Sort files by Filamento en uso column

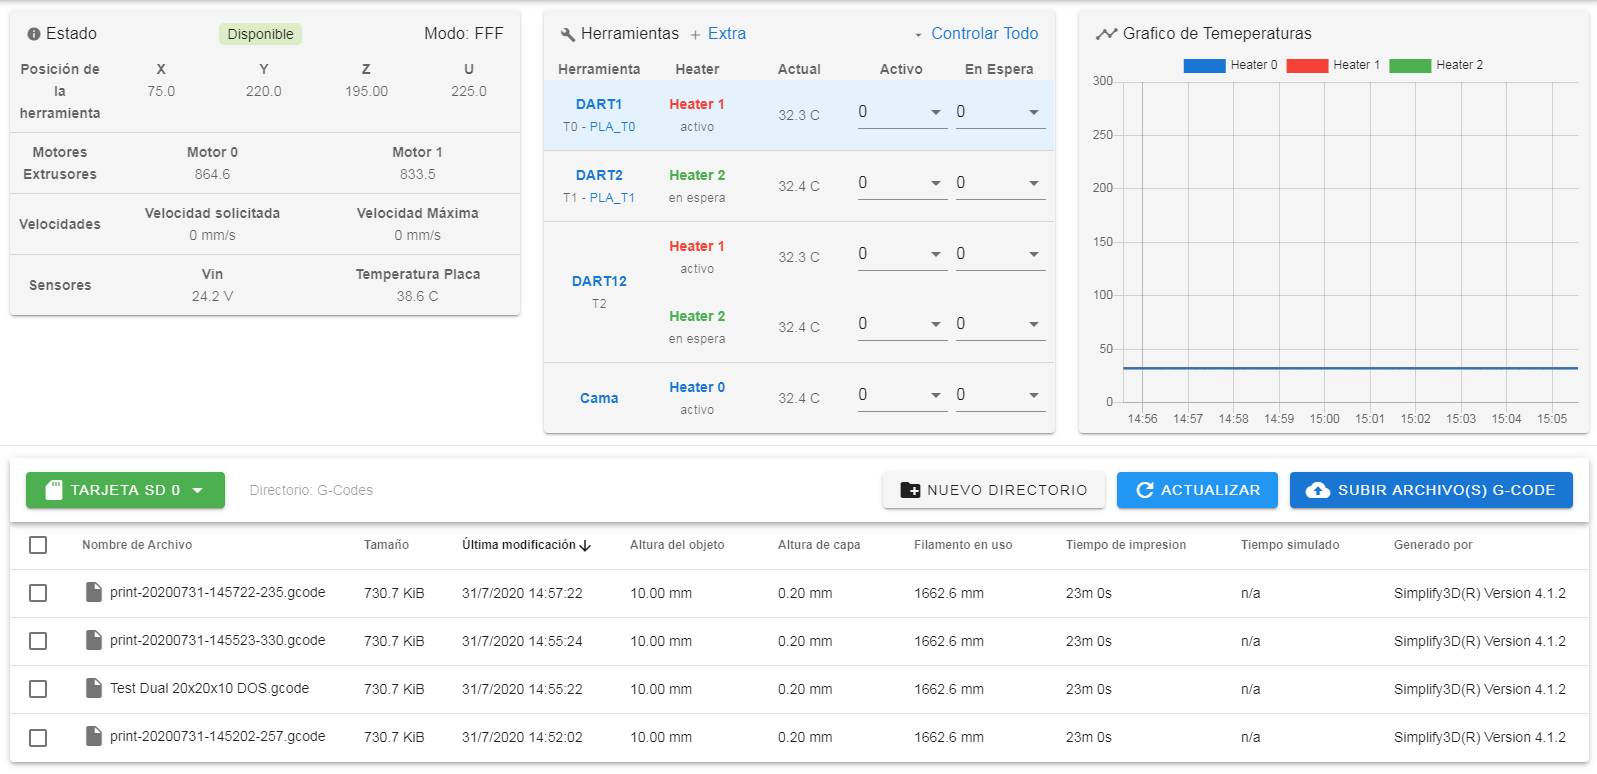click(x=963, y=545)
